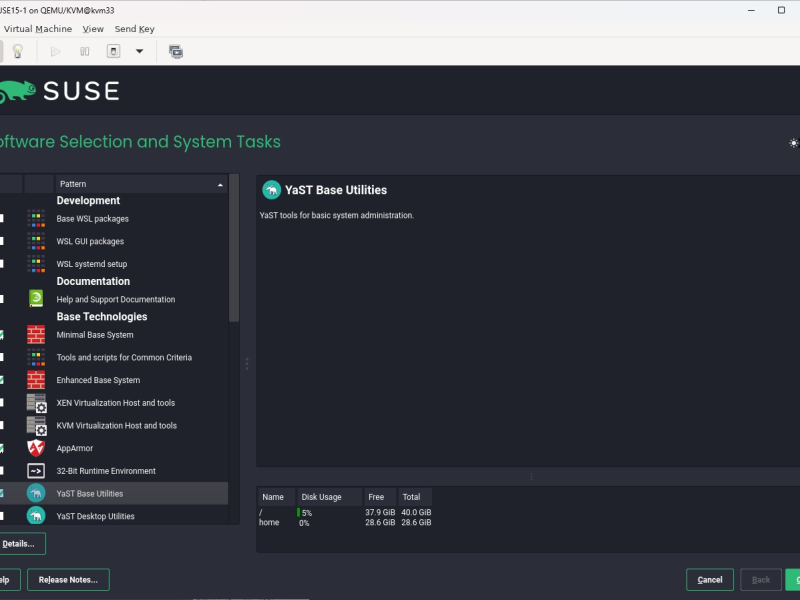Toggle the Minimal Base System checkbox

click(x=2, y=335)
